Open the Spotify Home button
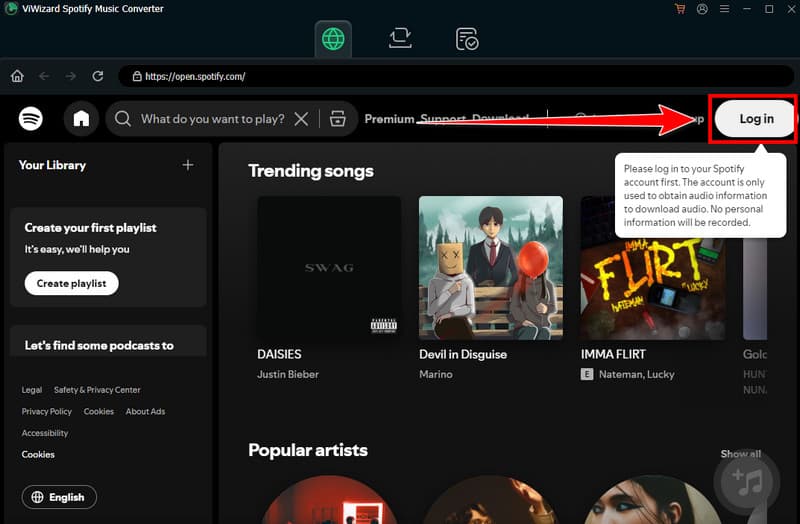 81,118
